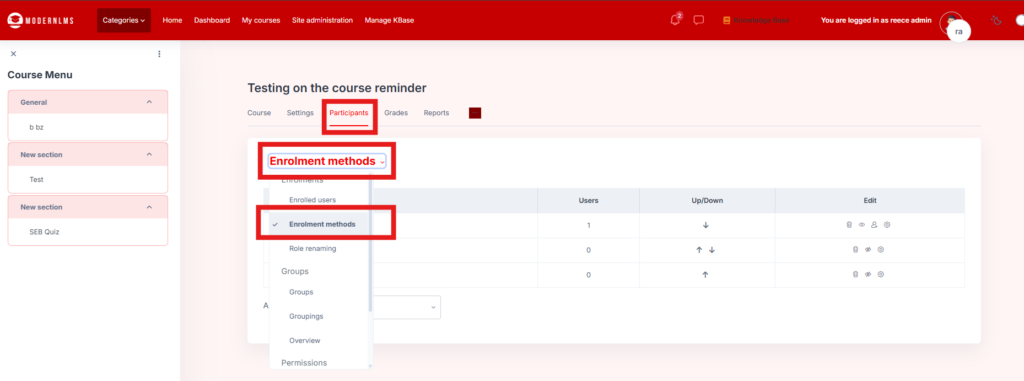The height and width of the screenshot is (381, 1024).
Task: Open the course menu three-dot options
Action: coord(159,54)
